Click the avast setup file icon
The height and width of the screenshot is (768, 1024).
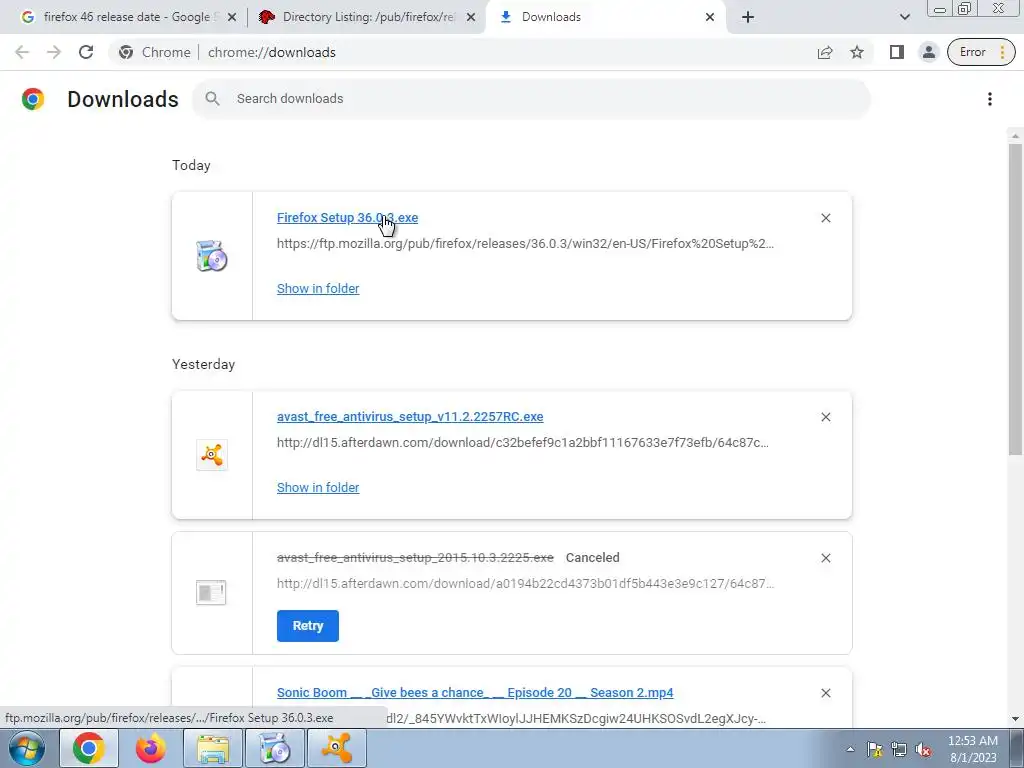point(212,455)
